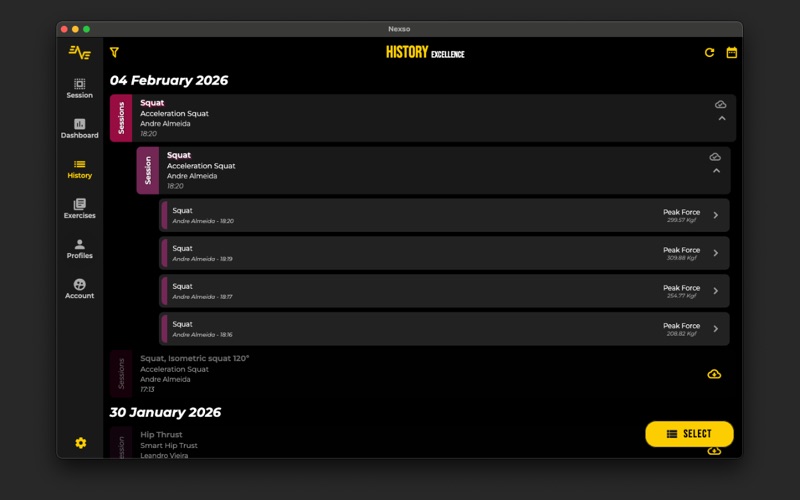Click the HISTORY EXCELLENCE title
This screenshot has width=800, height=500.
click(x=425, y=52)
